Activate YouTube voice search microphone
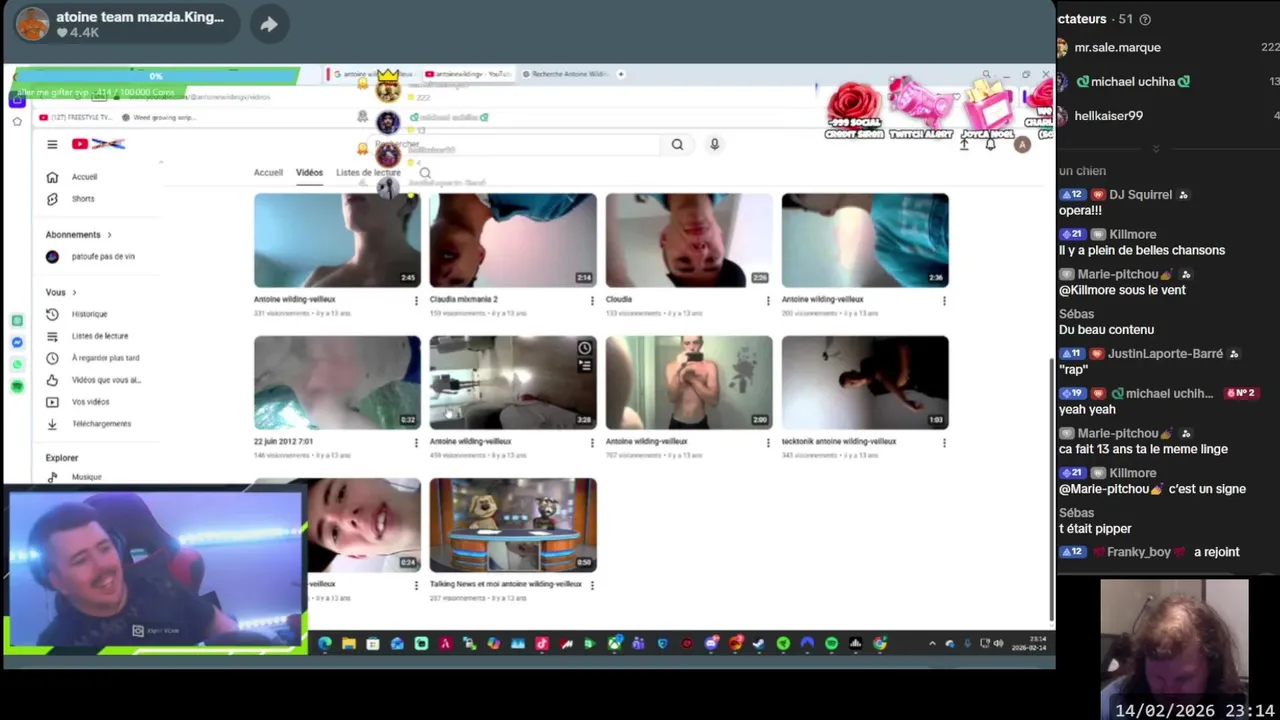 (x=714, y=144)
